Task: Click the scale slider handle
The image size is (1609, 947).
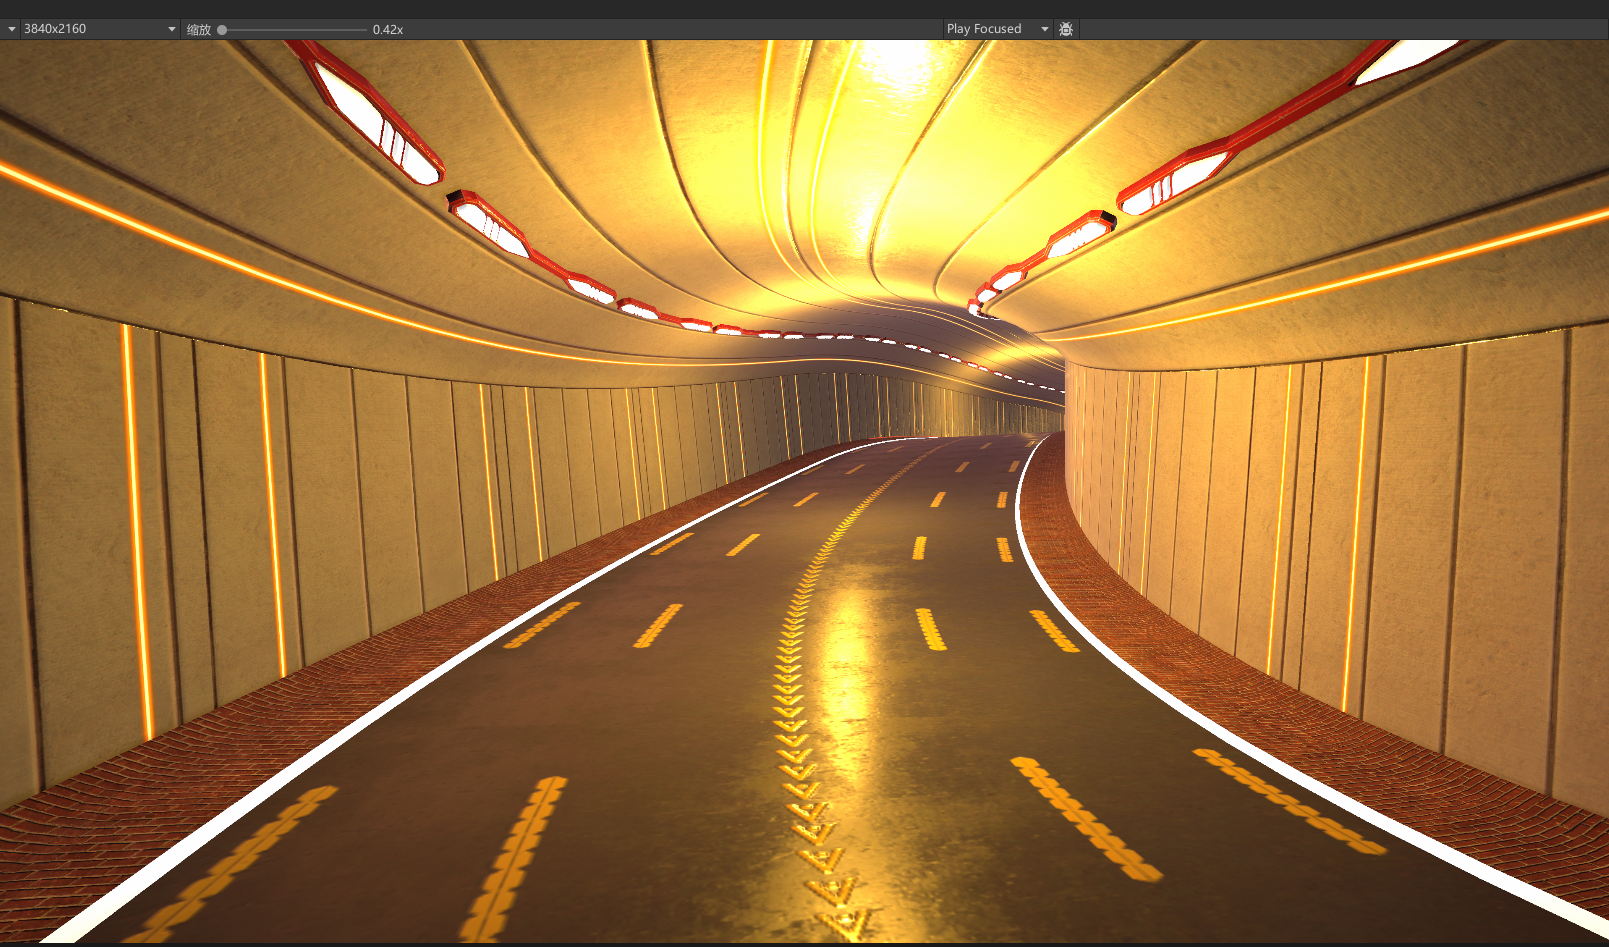Action: coord(222,30)
